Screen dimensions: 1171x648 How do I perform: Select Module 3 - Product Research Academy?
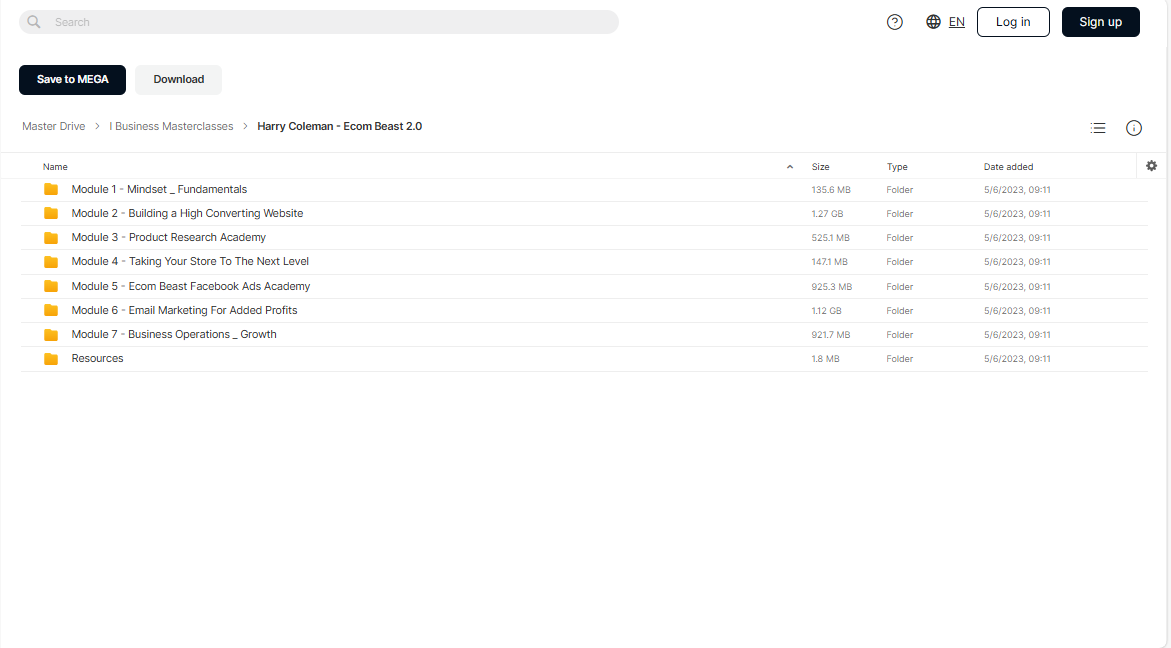click(x=169, y=237)
